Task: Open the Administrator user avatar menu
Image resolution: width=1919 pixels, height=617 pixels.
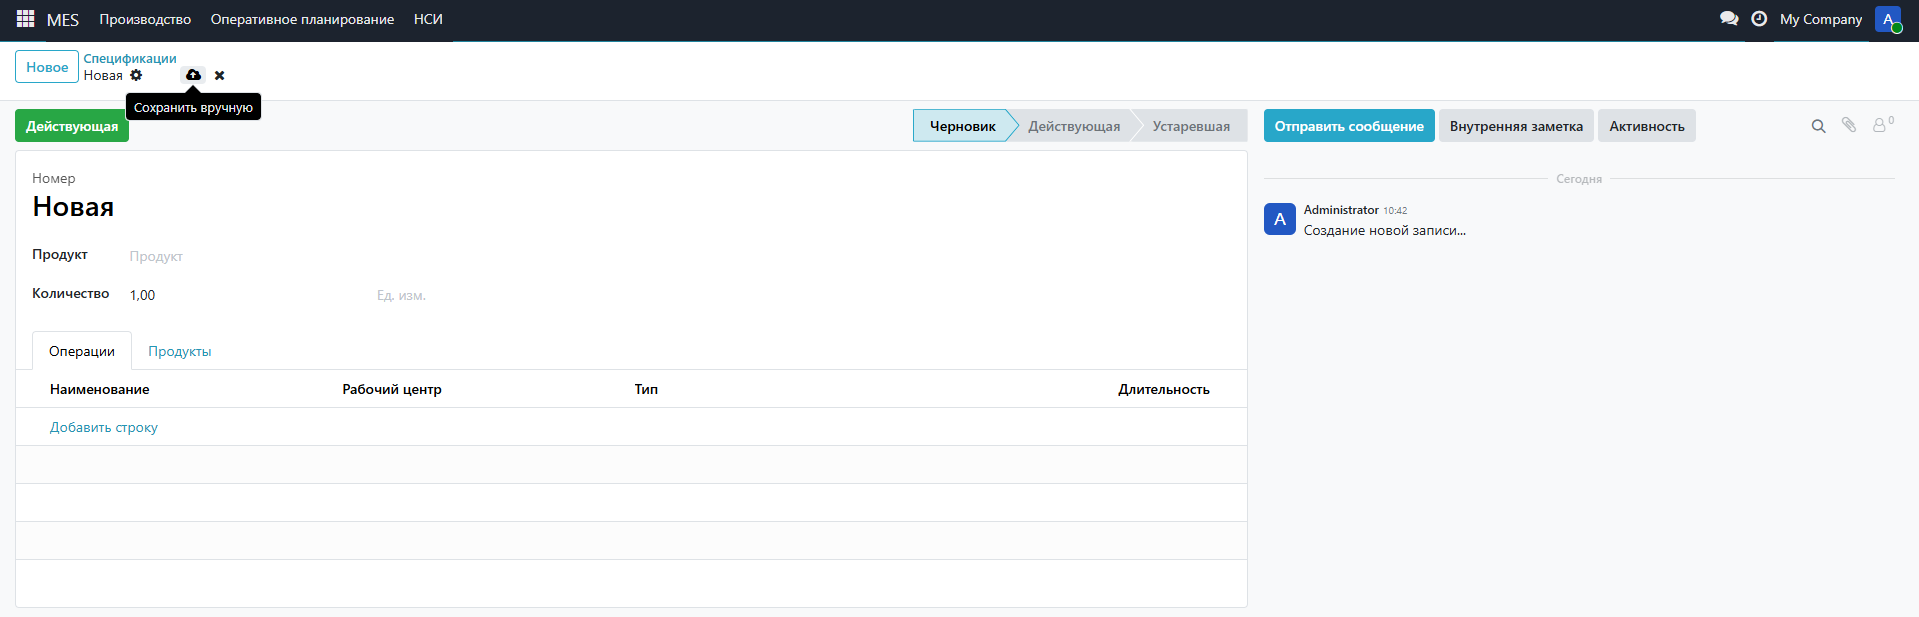Action: (x=1888, y=19)
